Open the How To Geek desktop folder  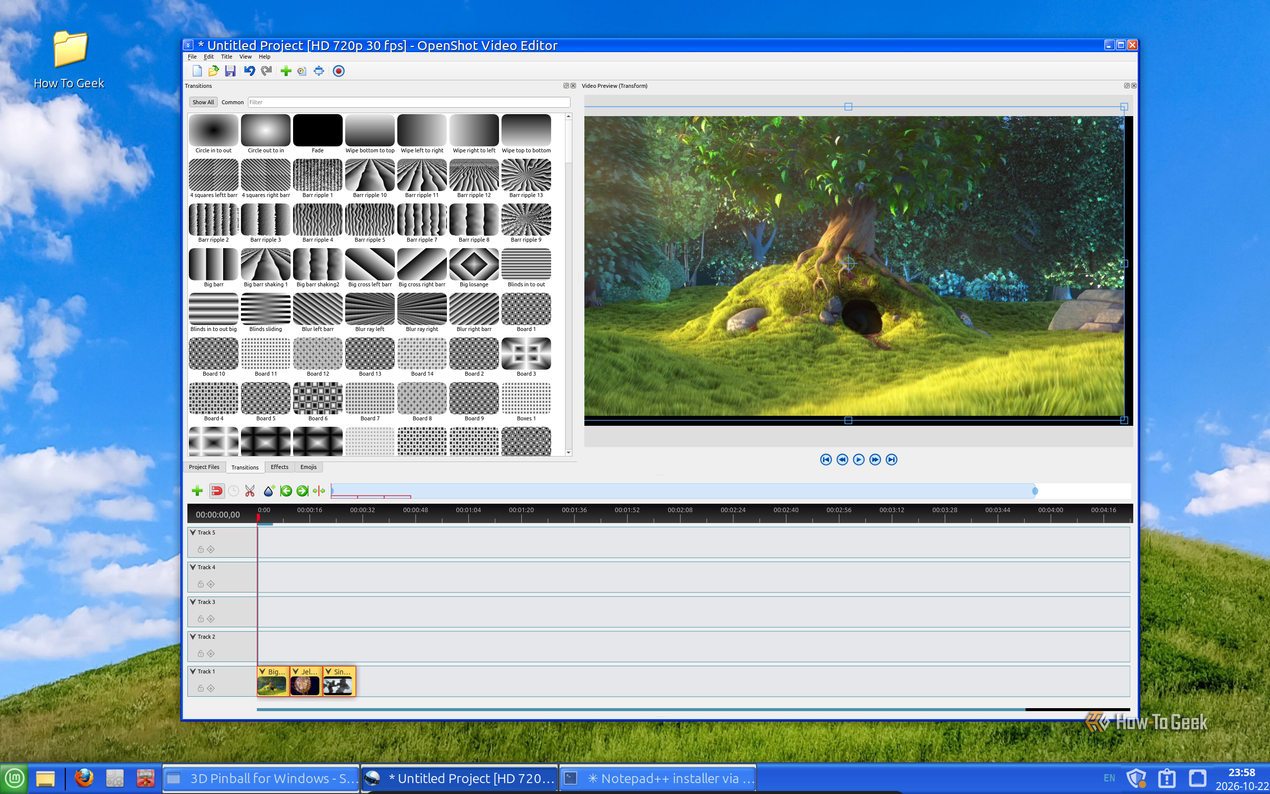(69, 60)
